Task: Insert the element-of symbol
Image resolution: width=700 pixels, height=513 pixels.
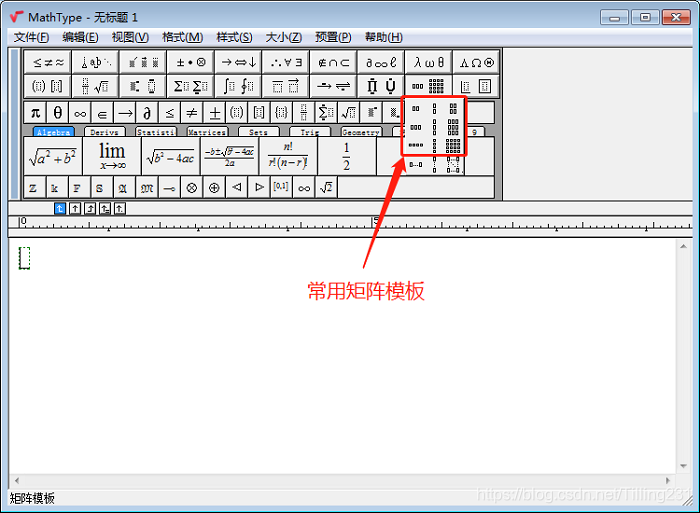Action: tap(102, 113)
